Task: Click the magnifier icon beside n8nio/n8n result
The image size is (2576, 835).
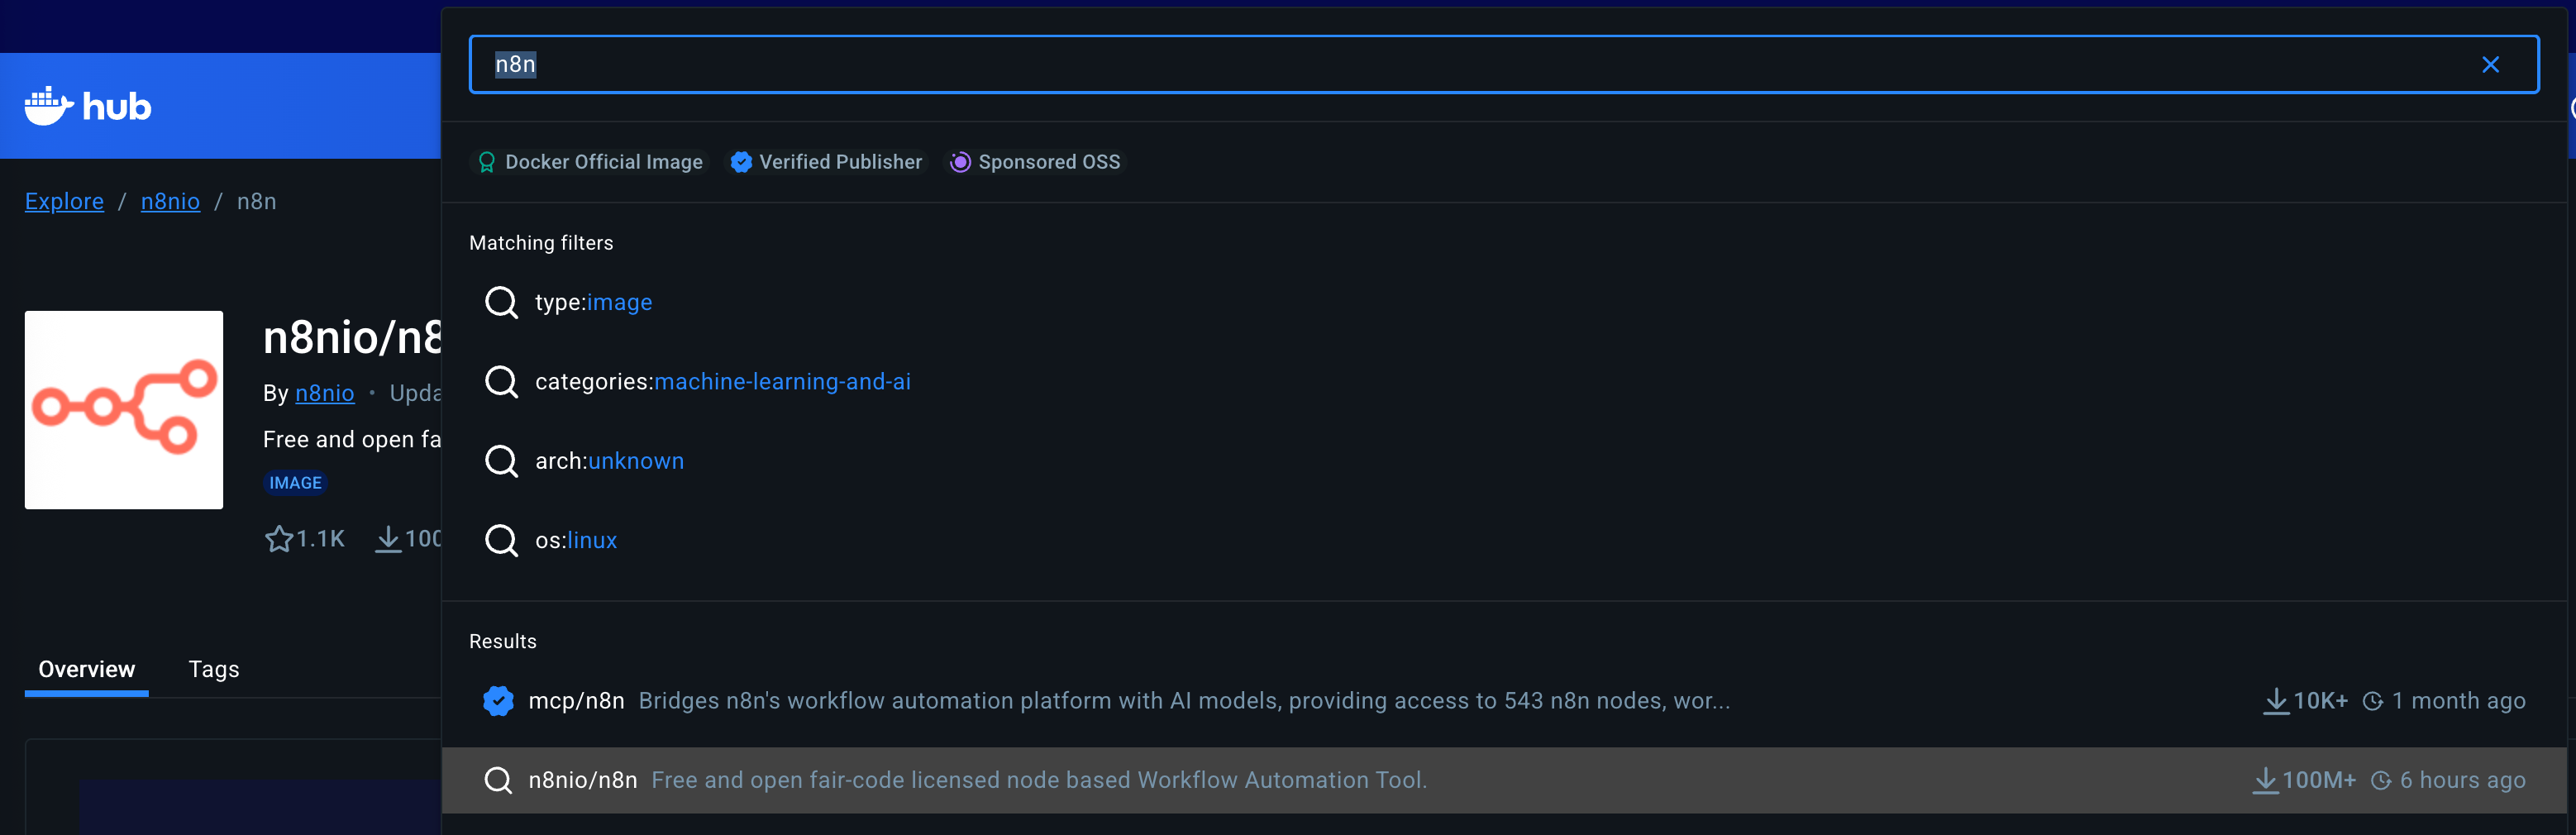Action: [498, 780]
